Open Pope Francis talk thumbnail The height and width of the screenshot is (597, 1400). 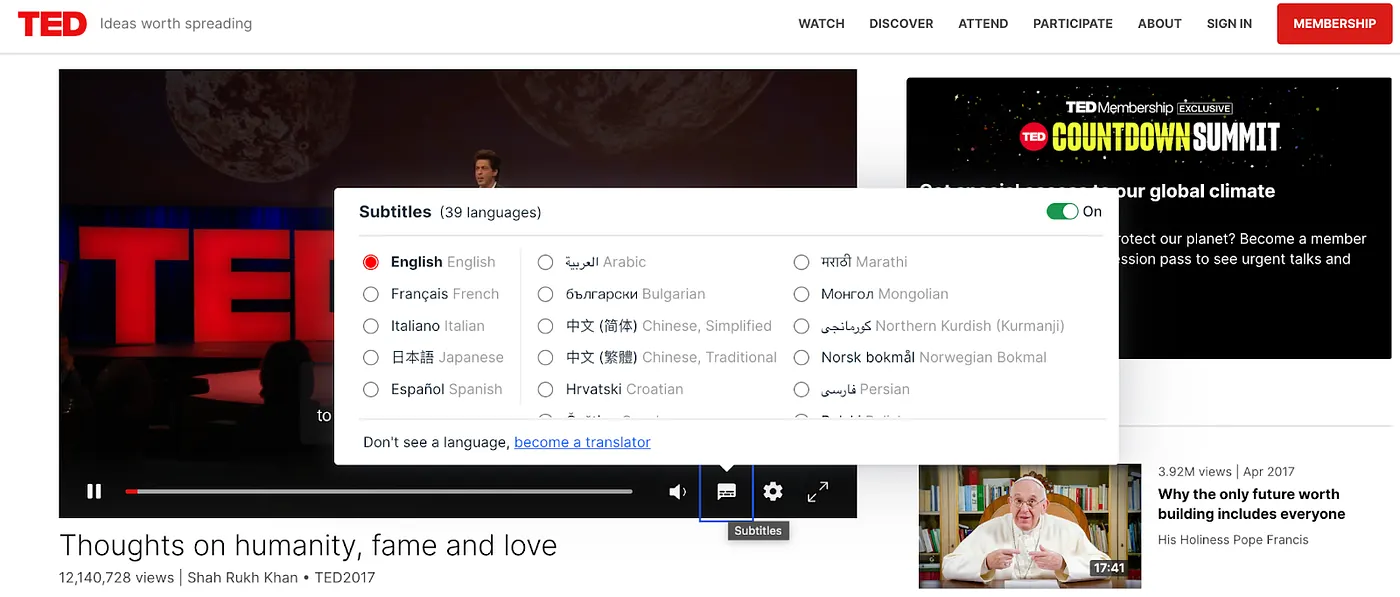[1030, 526]
